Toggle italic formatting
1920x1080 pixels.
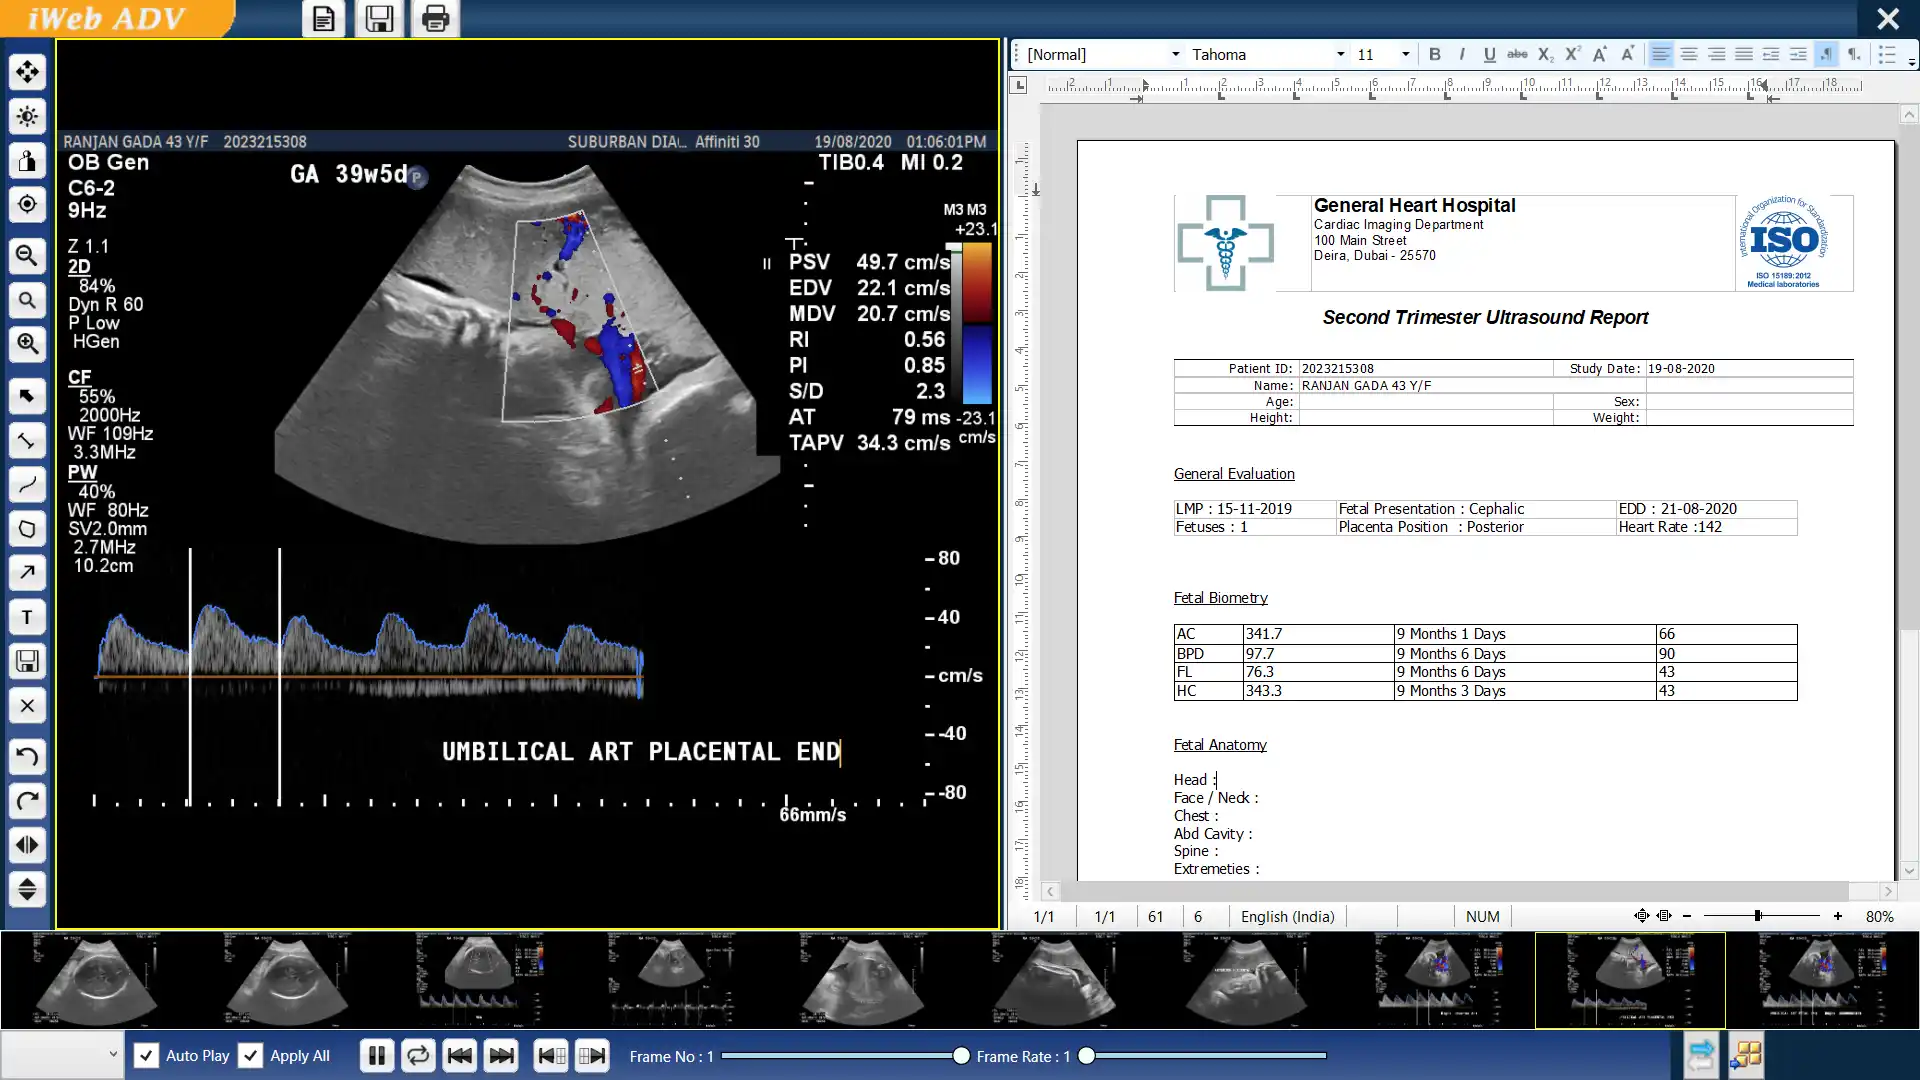tap(1462, 54)
